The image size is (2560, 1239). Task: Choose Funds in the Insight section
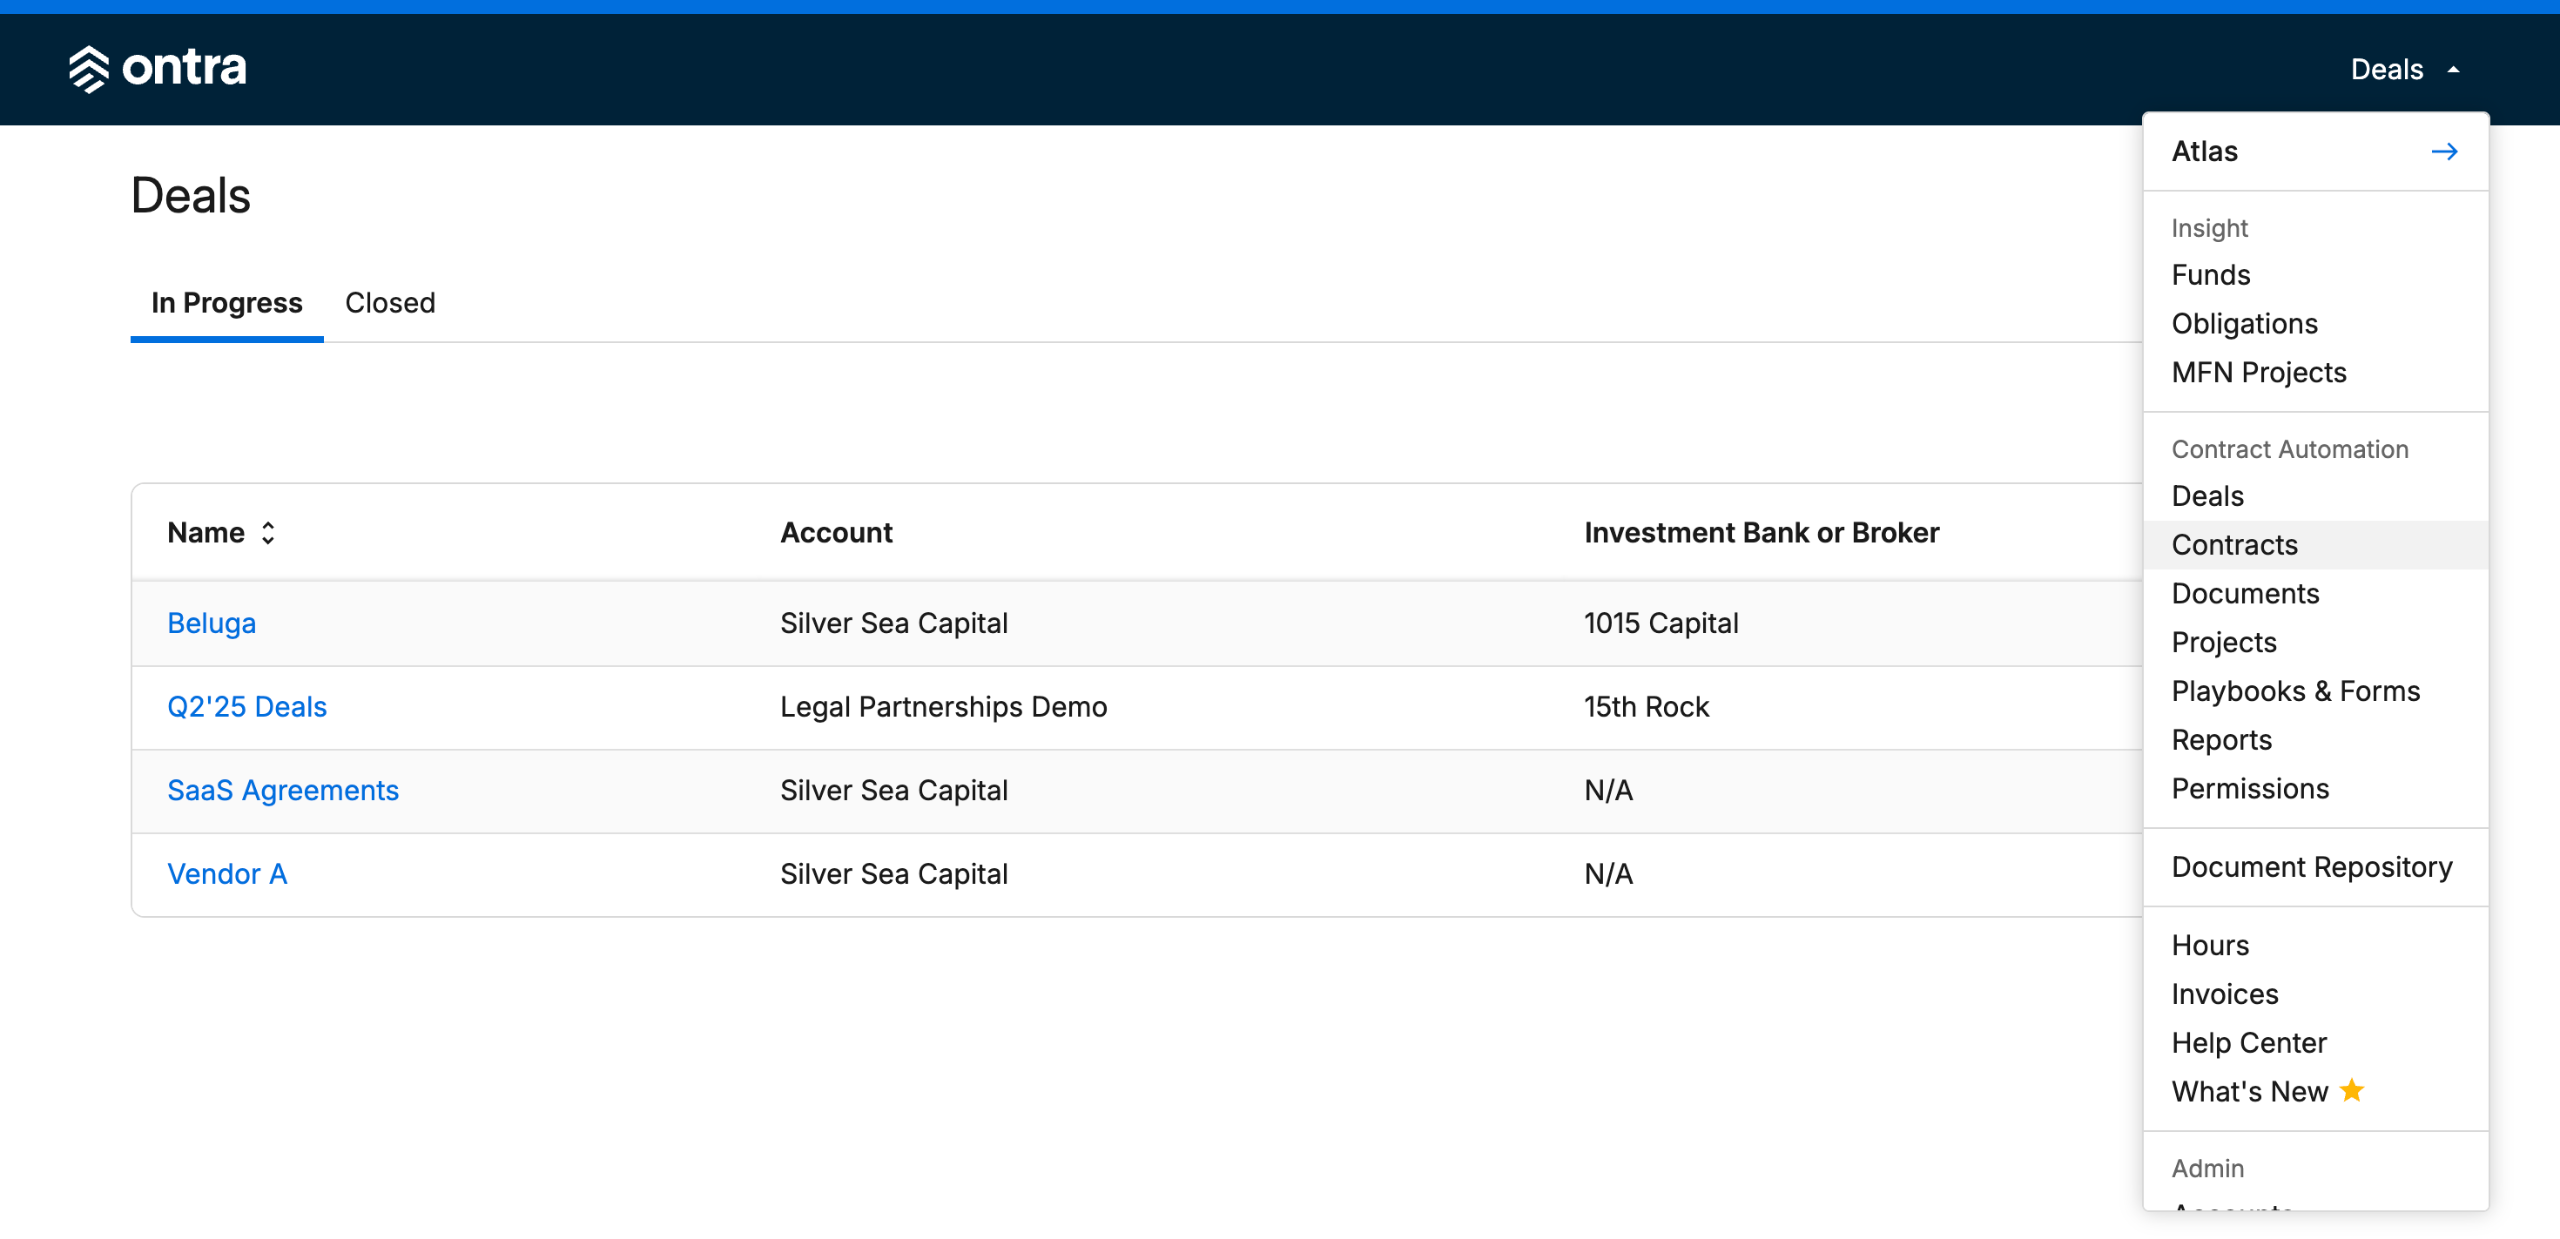click(2210, 275)
